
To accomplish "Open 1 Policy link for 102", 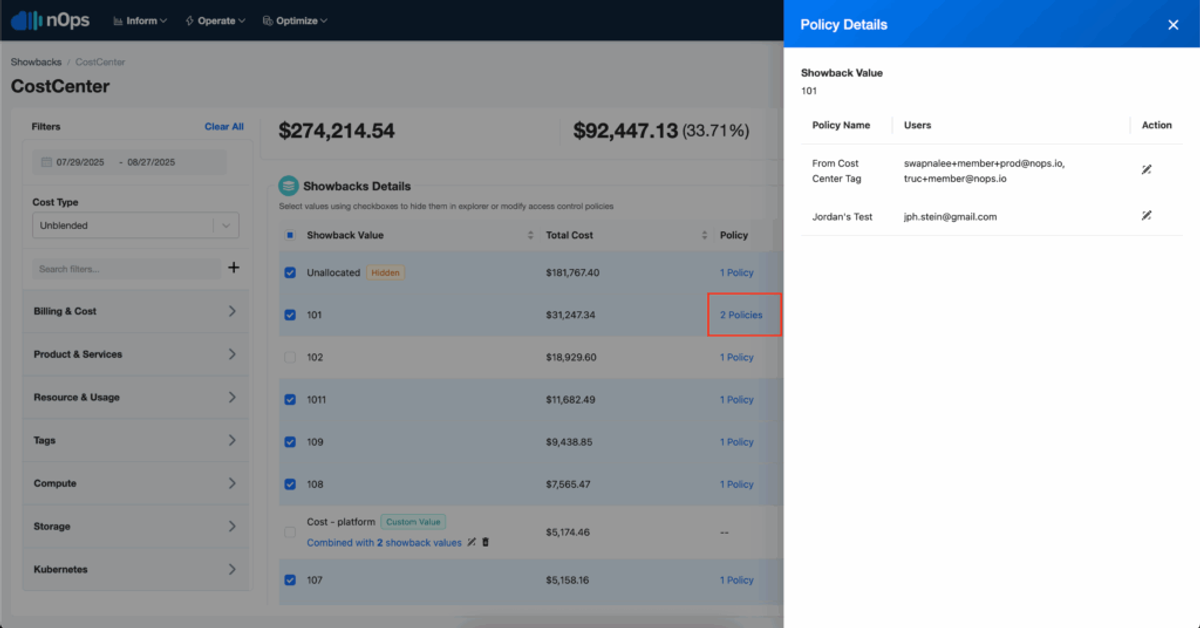I will tap(737, 357).
